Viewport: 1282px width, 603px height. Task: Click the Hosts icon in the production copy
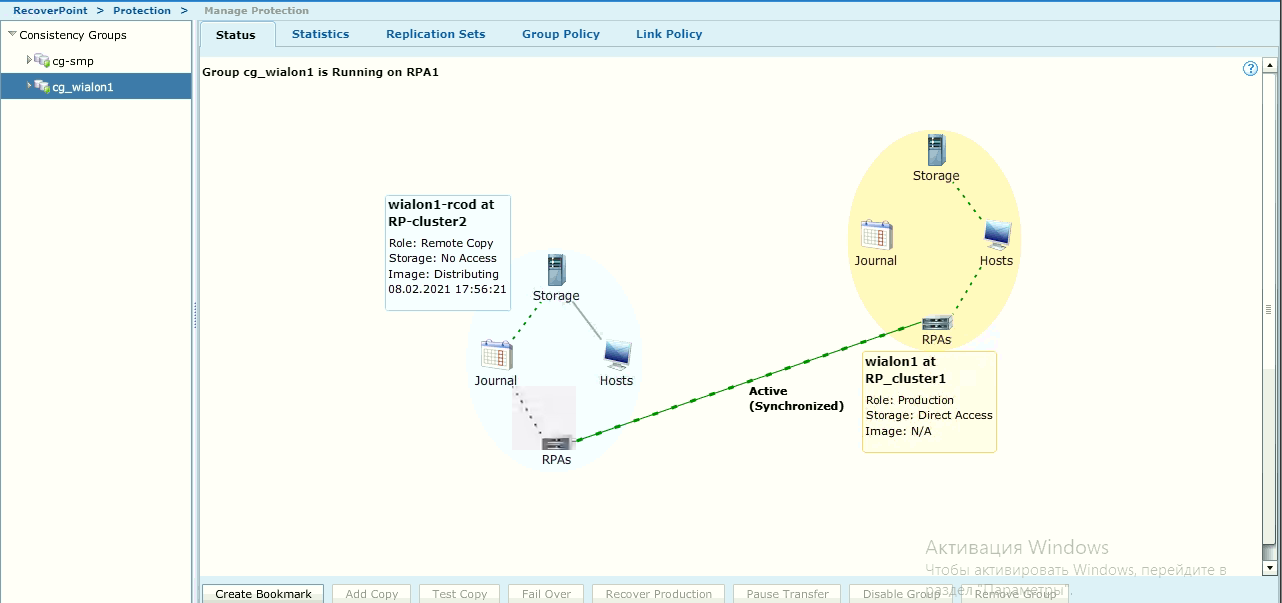point(996,235)
